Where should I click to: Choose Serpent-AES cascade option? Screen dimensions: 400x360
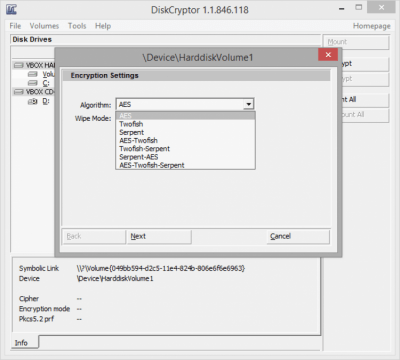click(185, 157)
